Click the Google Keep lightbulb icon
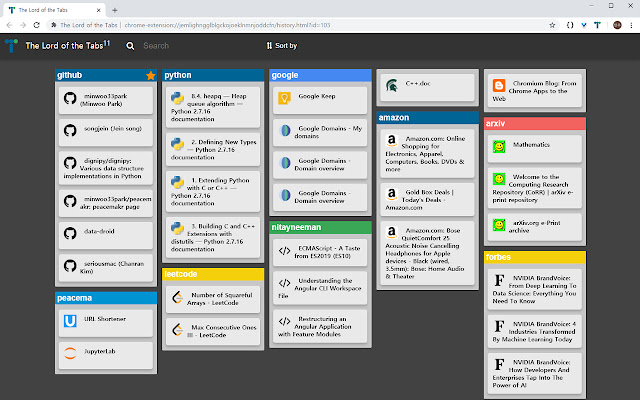Screen dimensions: 640x400 pyautogui.click(x=284, y=98)
